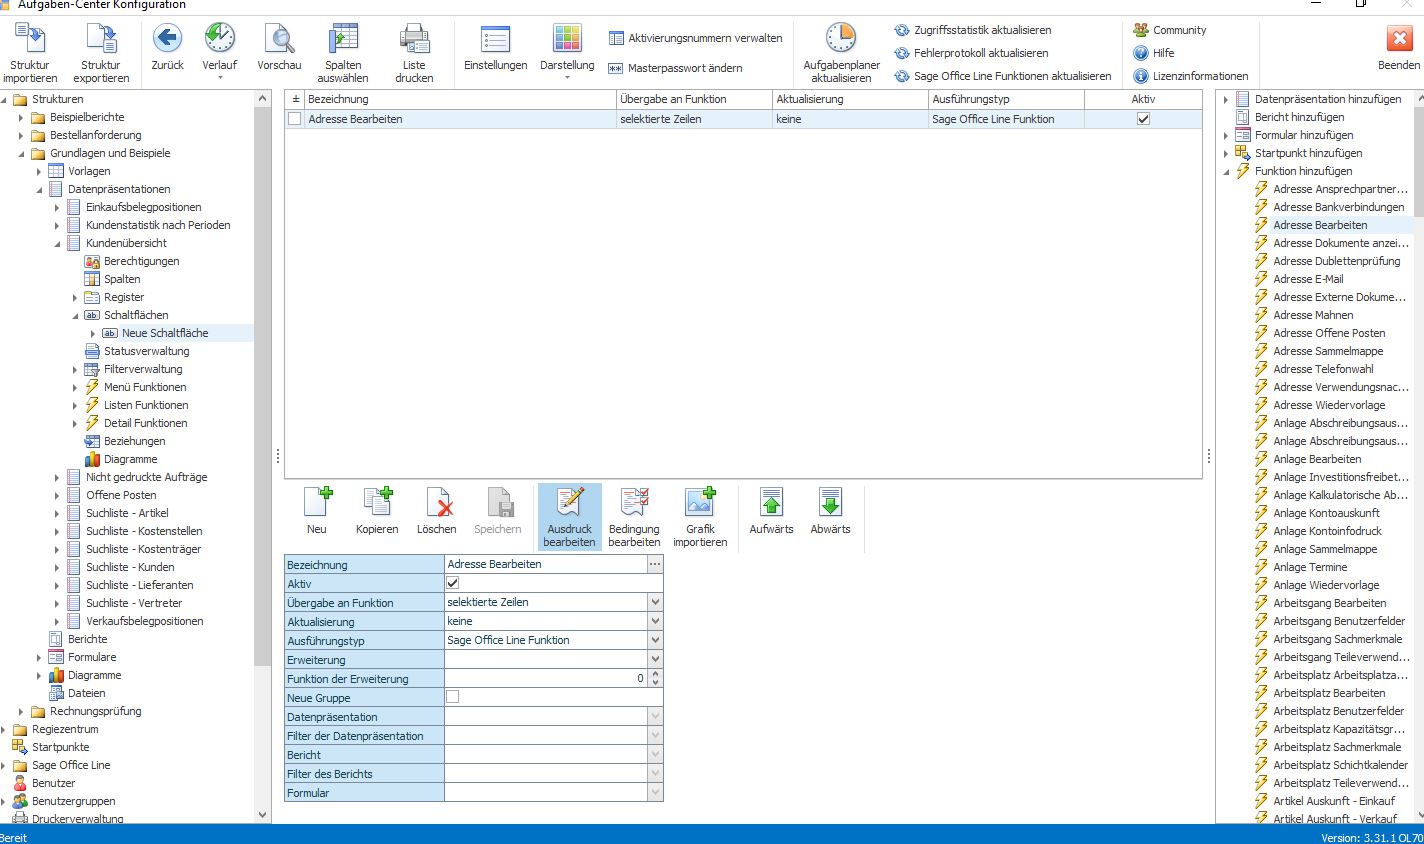1424x844 pixels.
Task: Toggle Aktiv checkbox in Adresse Bearbeiten row
Action: pyautogui.click(x=1143, y=119)
